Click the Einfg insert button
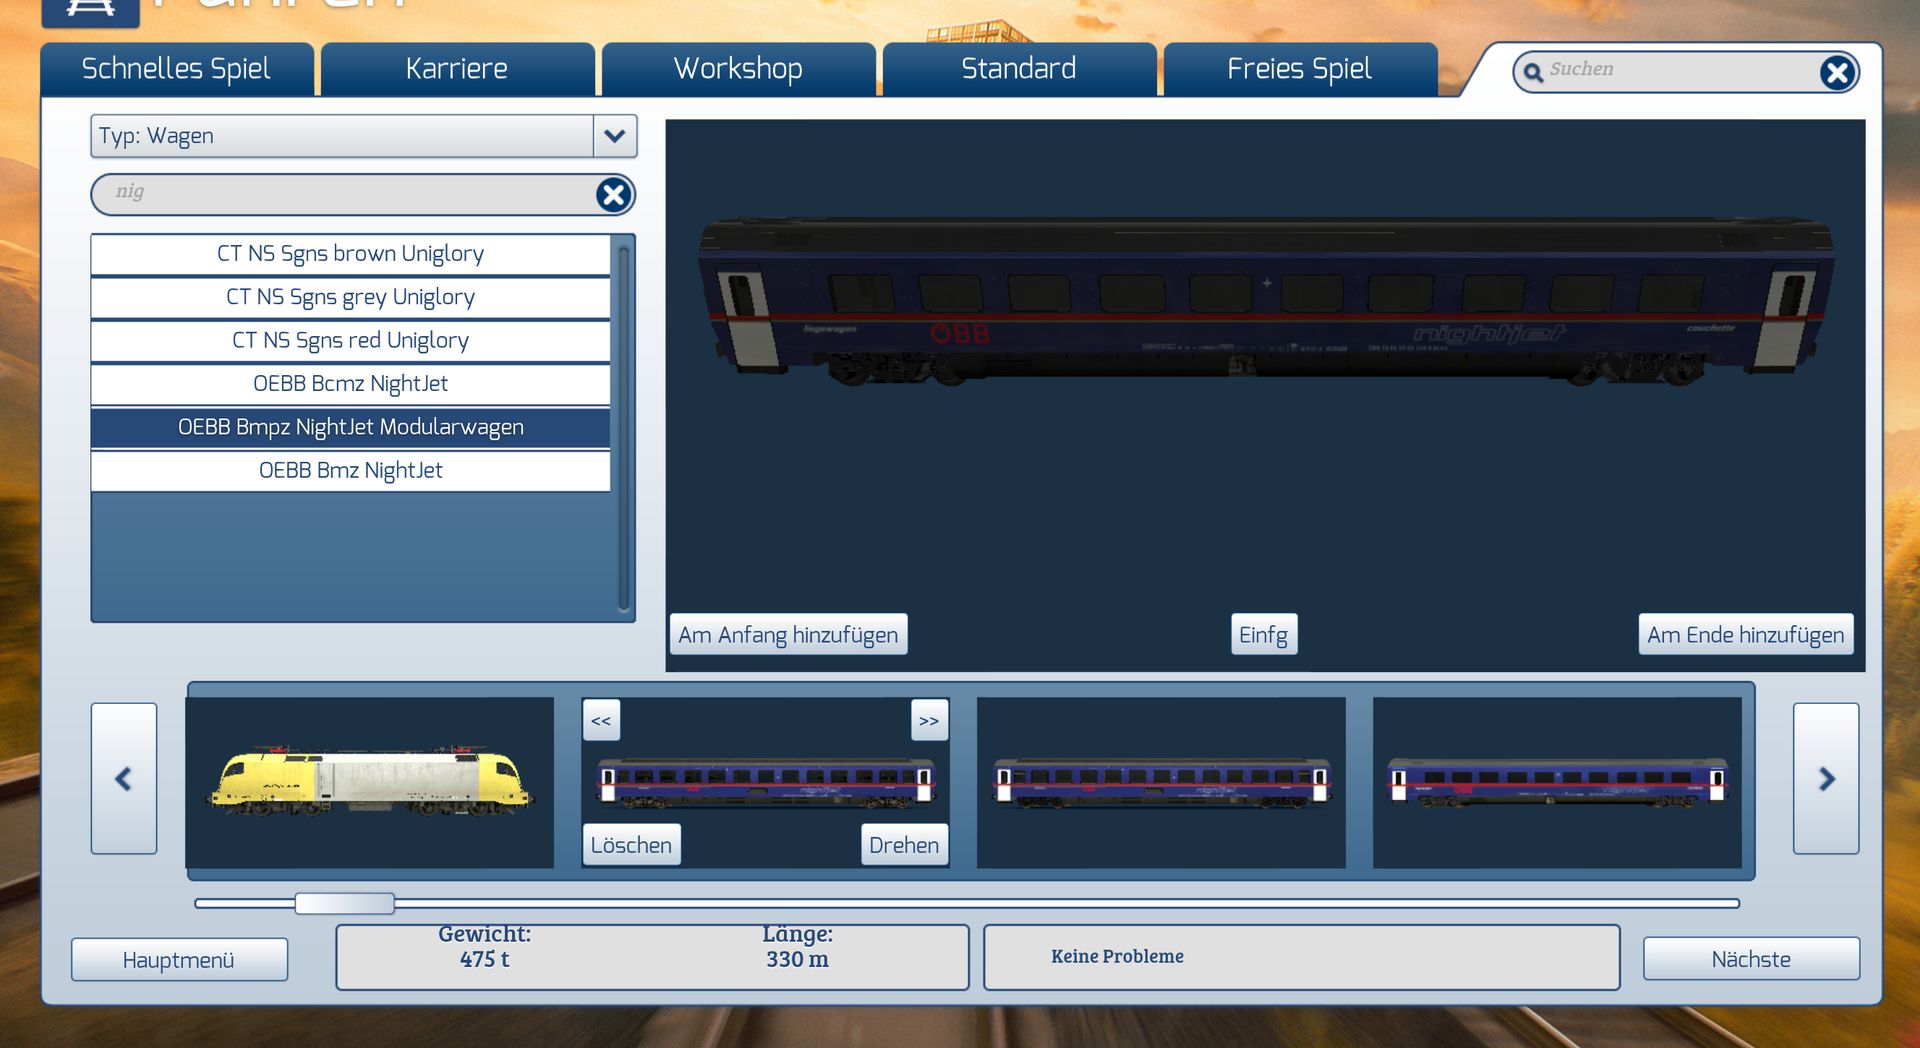The height and width of the screenshot is (1048, 1920). coord(1263,634)
